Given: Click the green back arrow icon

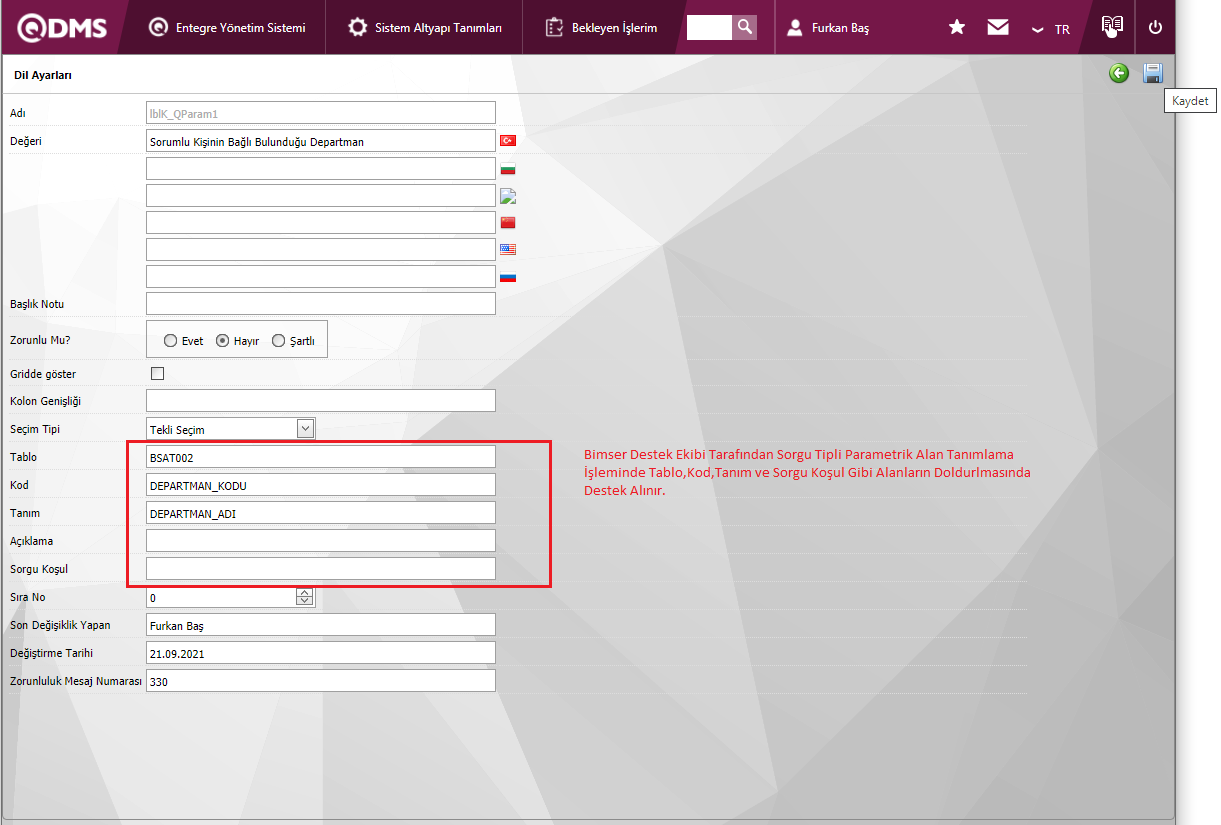Looking at the screenshot, I should (x=1119, y=73).
